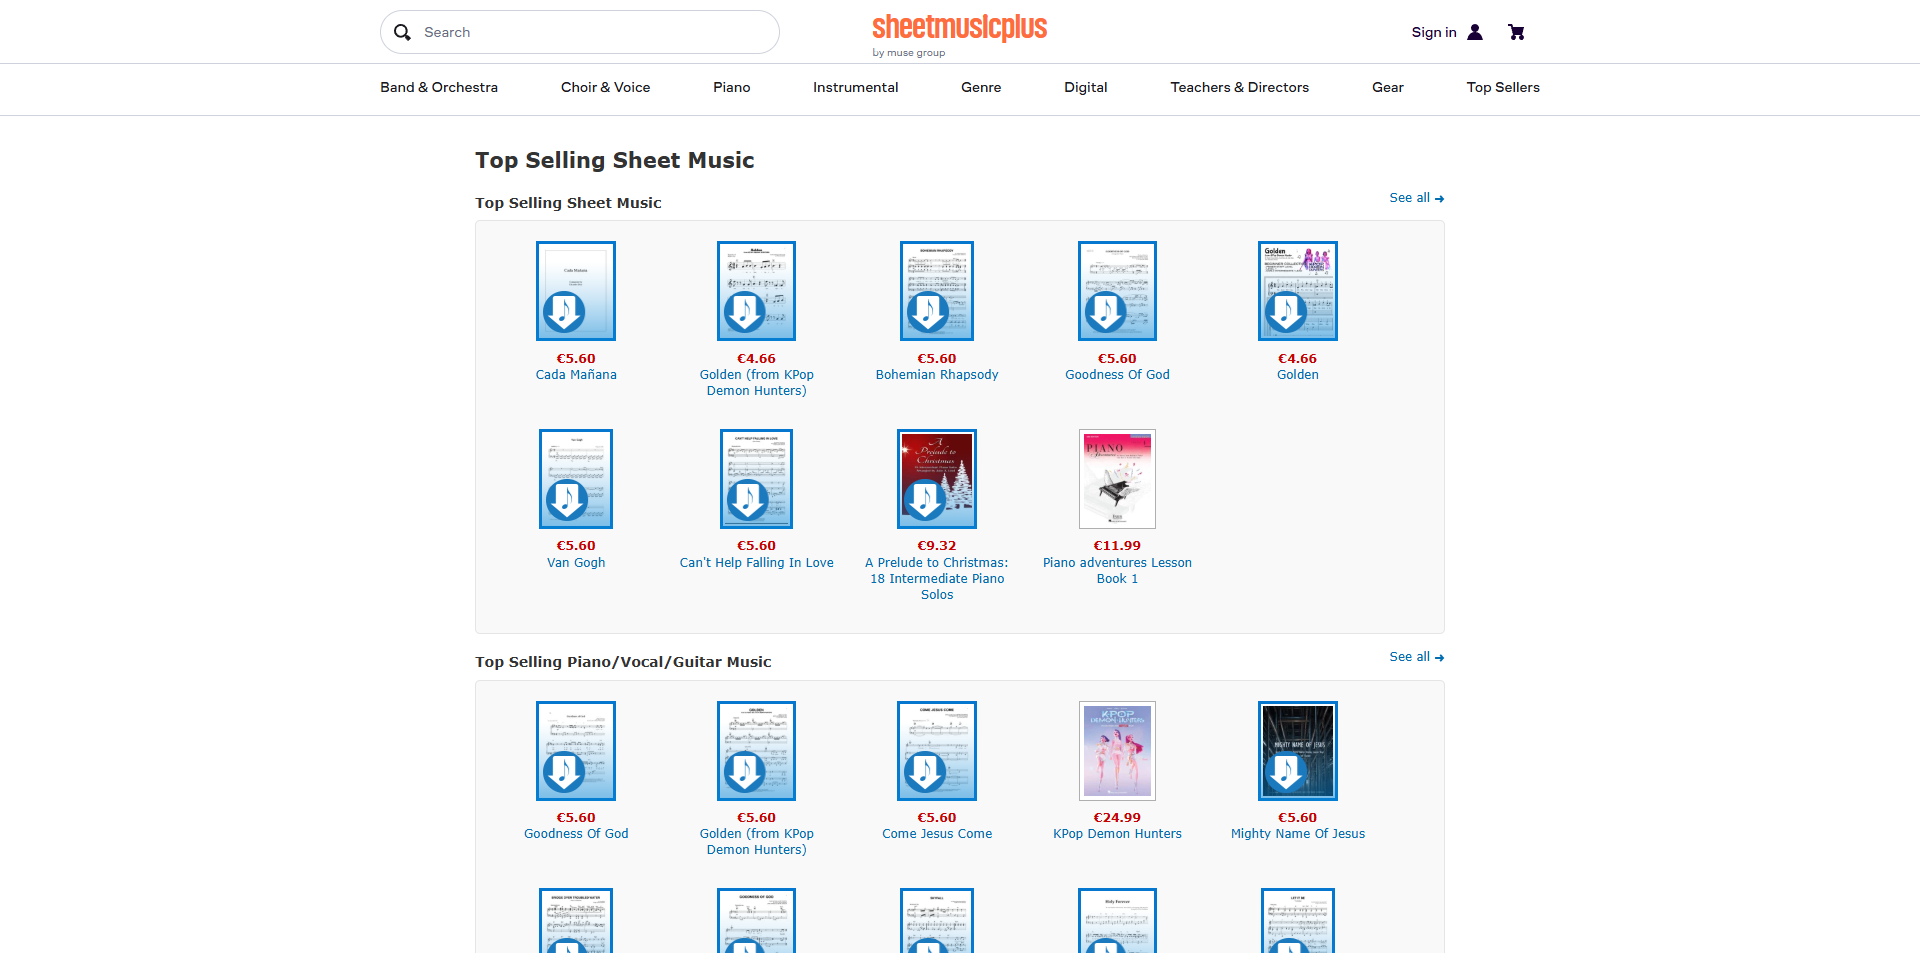Click the Come Jesus Come title link
This screenshot has height=953, width=1920.
[937, 834]
